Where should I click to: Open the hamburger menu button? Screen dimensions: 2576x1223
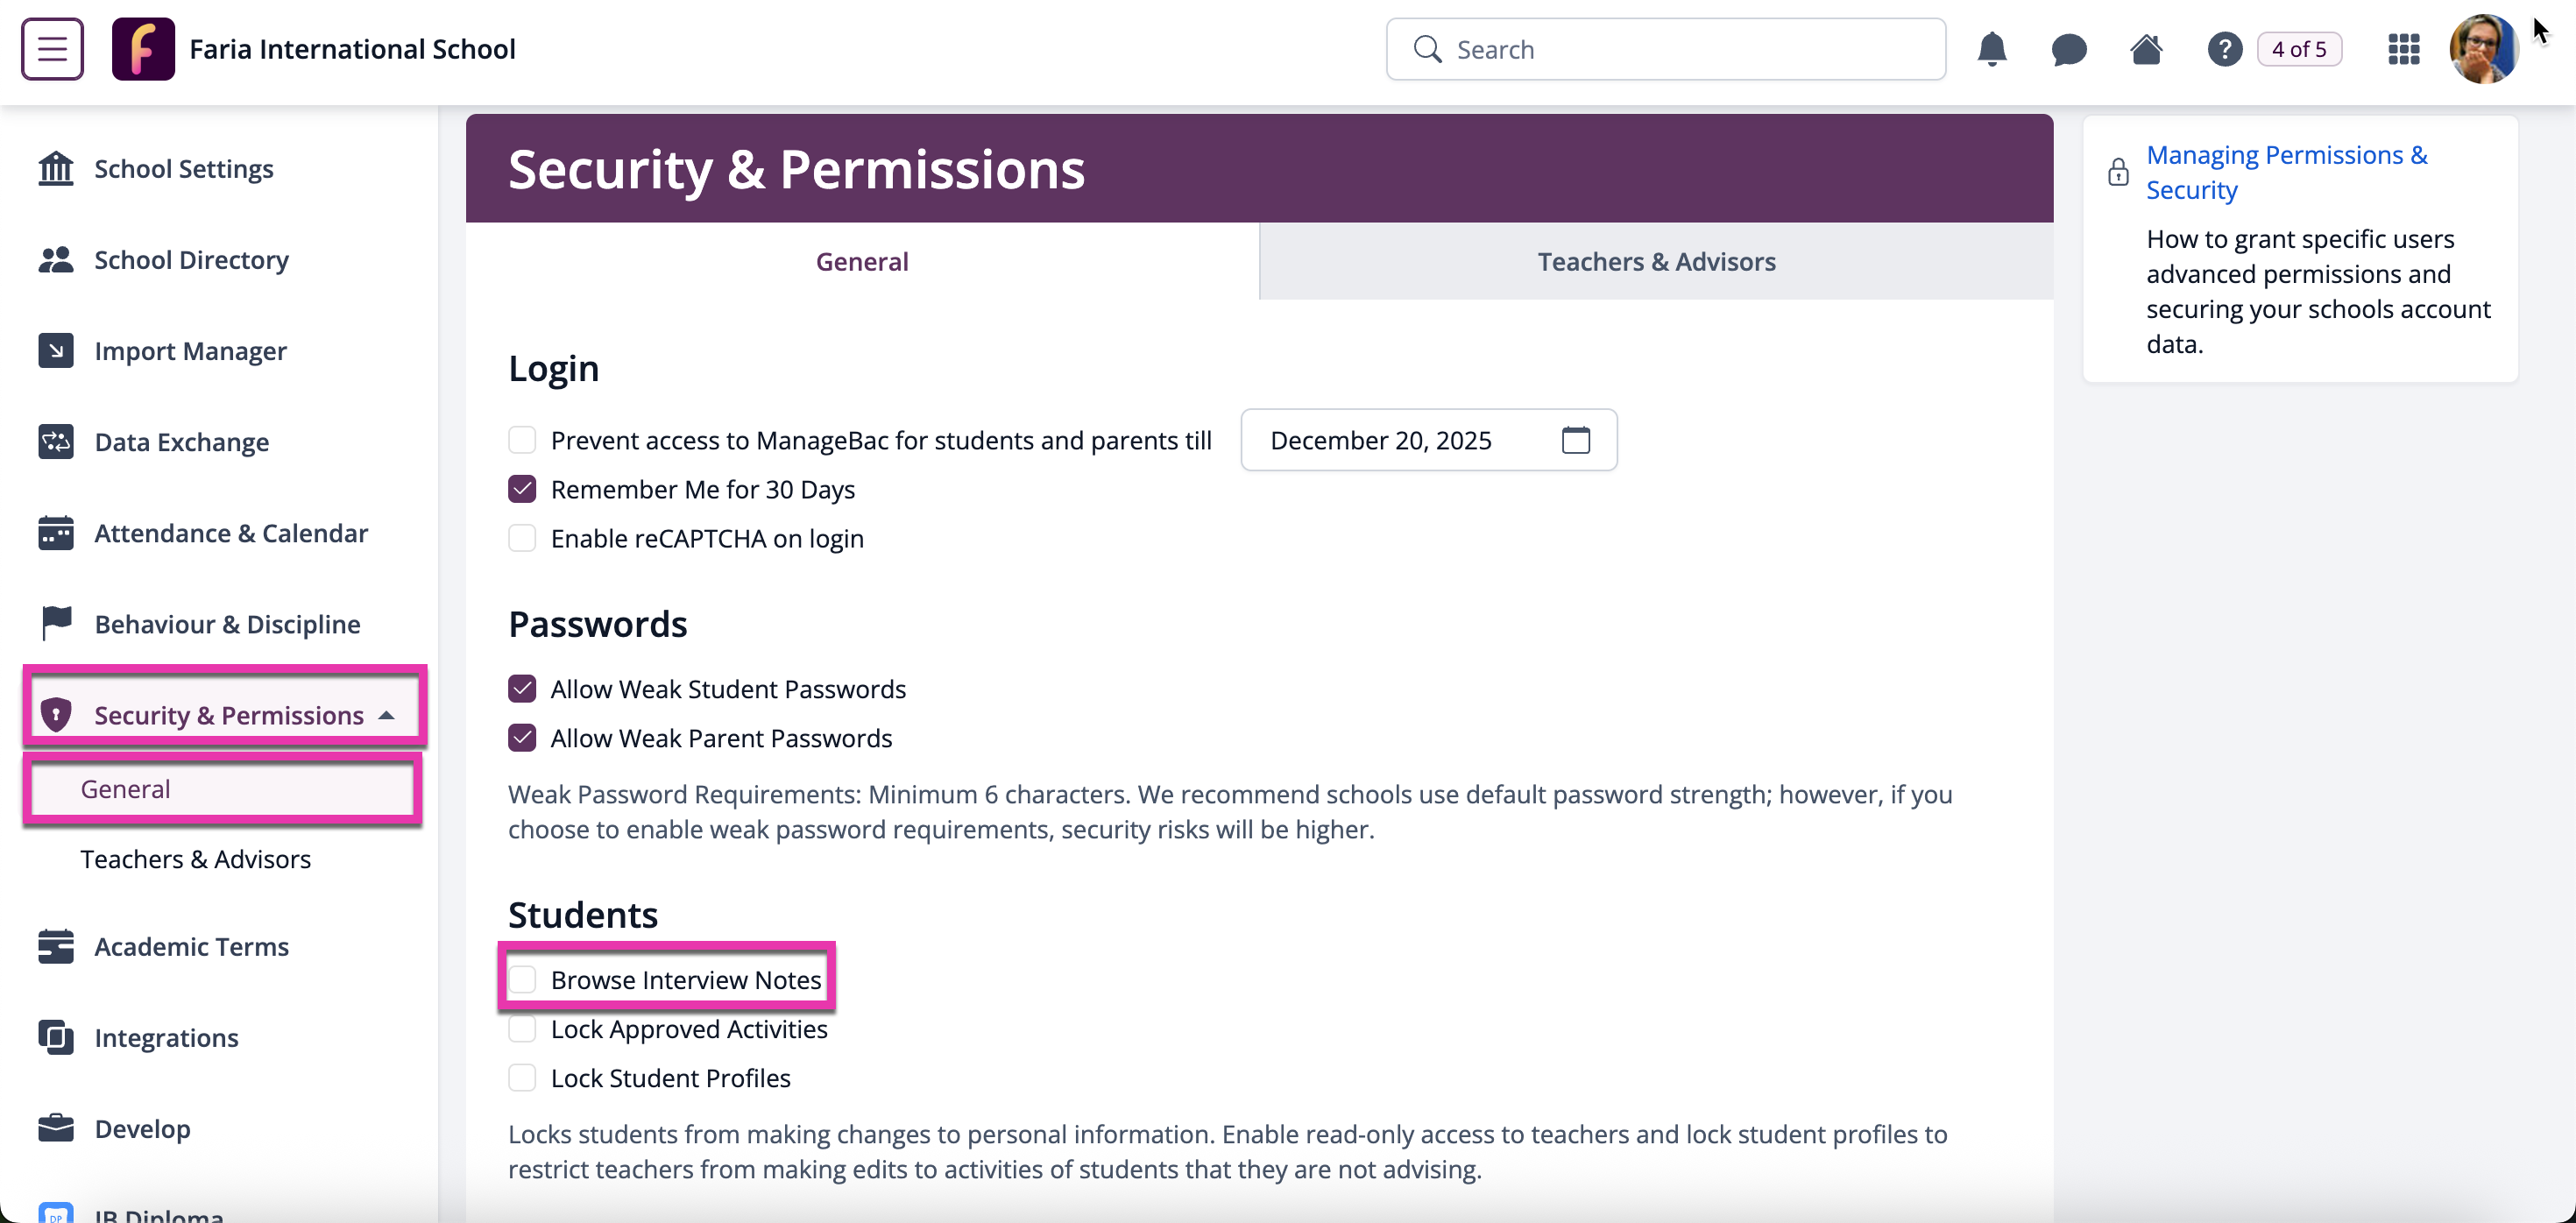coord(52,49)
